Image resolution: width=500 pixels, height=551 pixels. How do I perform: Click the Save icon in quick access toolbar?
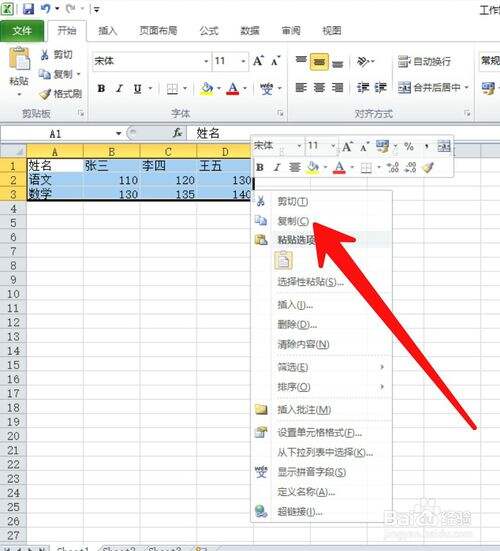28,9
